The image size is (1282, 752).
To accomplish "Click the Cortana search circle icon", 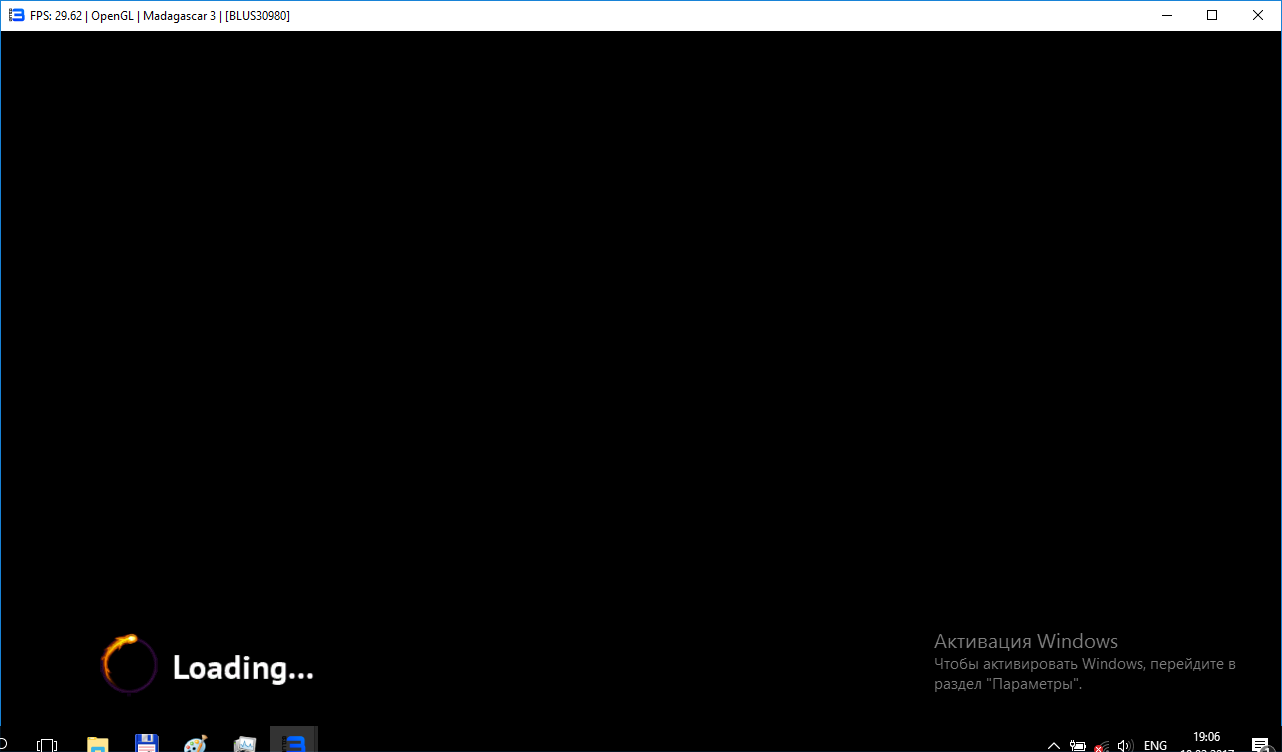I will click(3, 745).
